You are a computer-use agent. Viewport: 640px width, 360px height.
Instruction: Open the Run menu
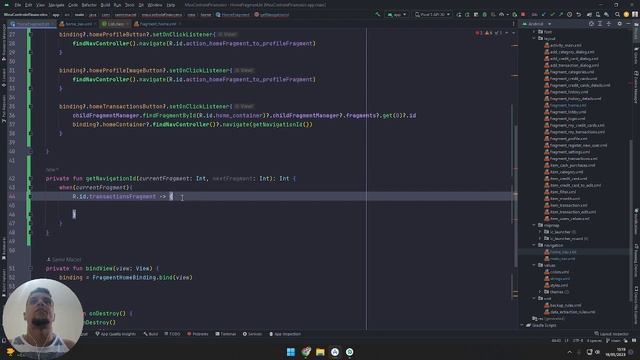pyautogui.click(x=118, y=5)
